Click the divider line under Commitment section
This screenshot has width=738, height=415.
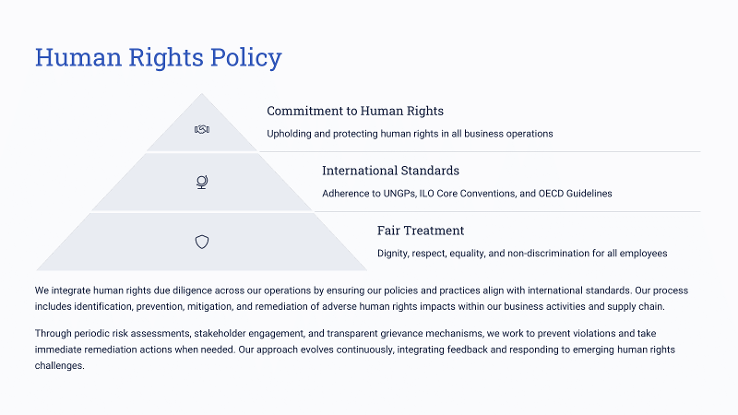(480, 152)
